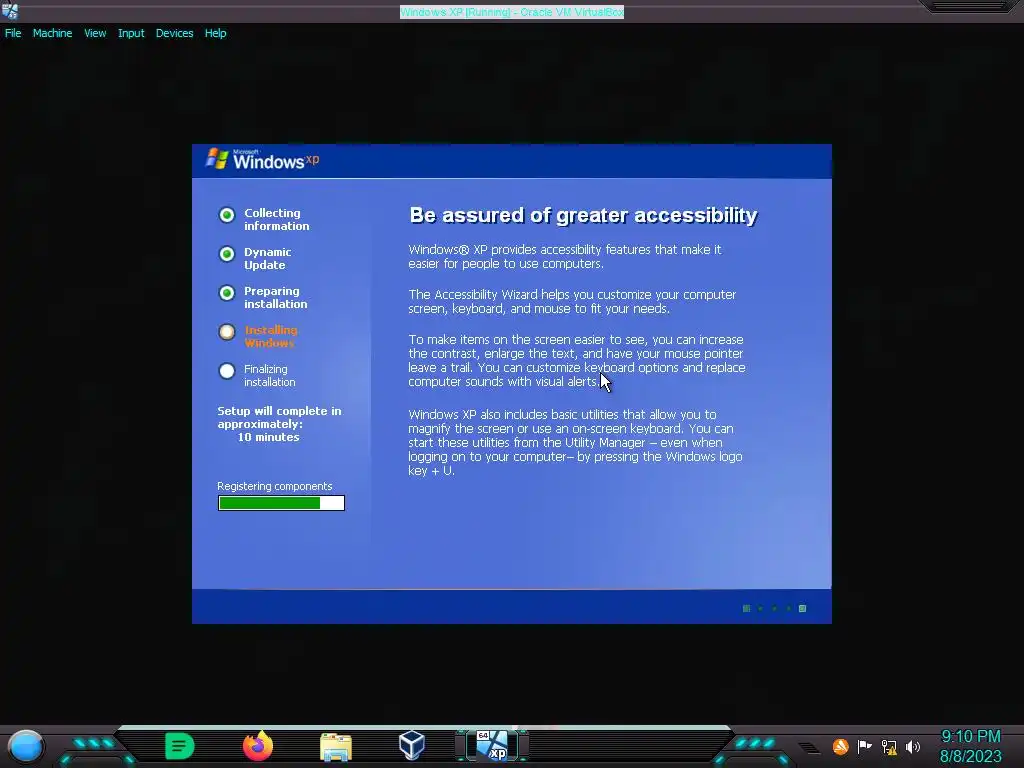
Task: Open the Input menu
Action: tap(131, 33)
